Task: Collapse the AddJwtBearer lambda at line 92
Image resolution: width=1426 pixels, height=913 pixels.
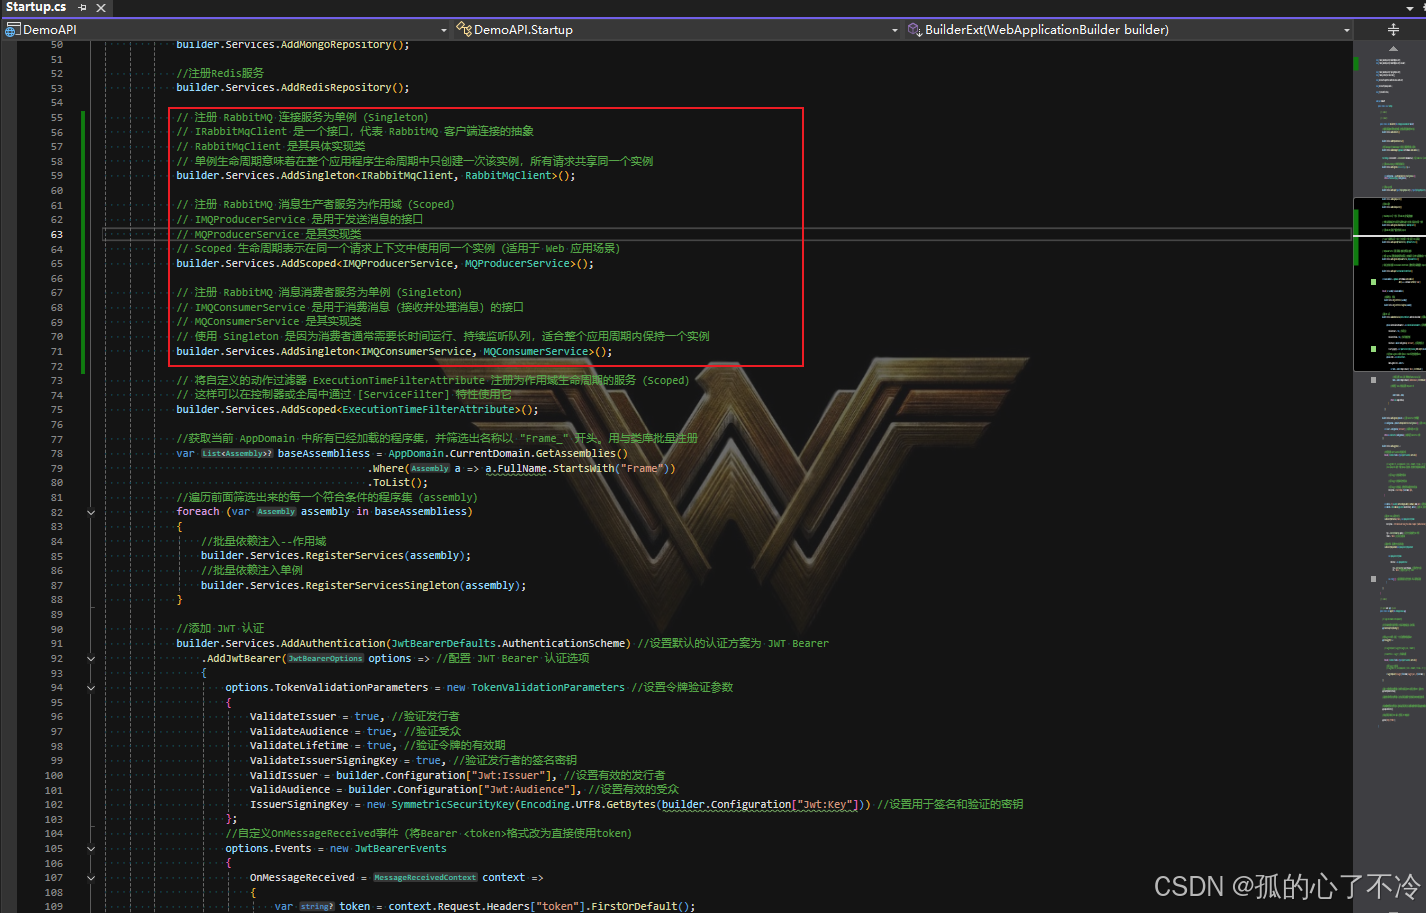Action: (x=91, y=659)
